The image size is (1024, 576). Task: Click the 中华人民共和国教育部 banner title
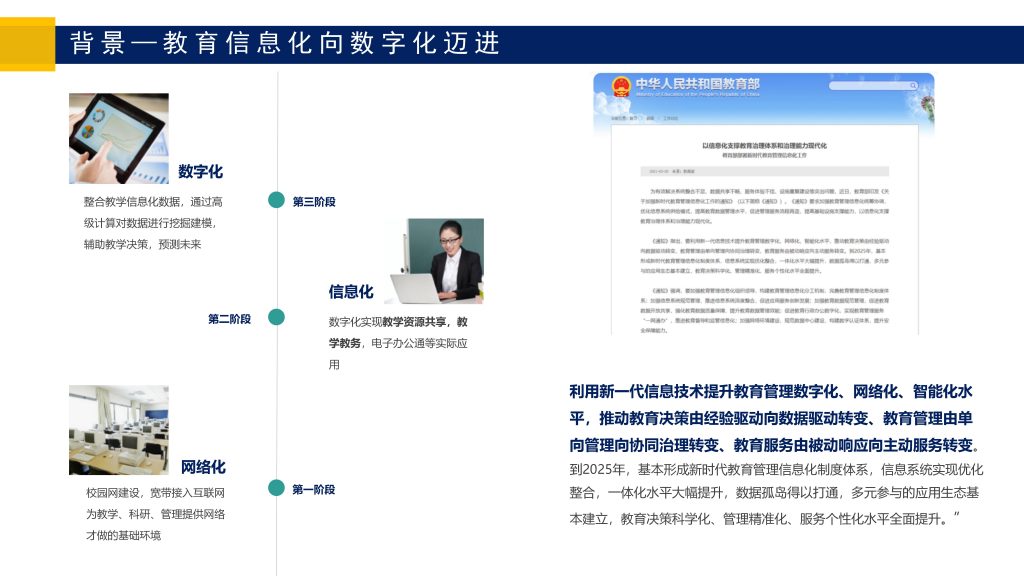697,84
